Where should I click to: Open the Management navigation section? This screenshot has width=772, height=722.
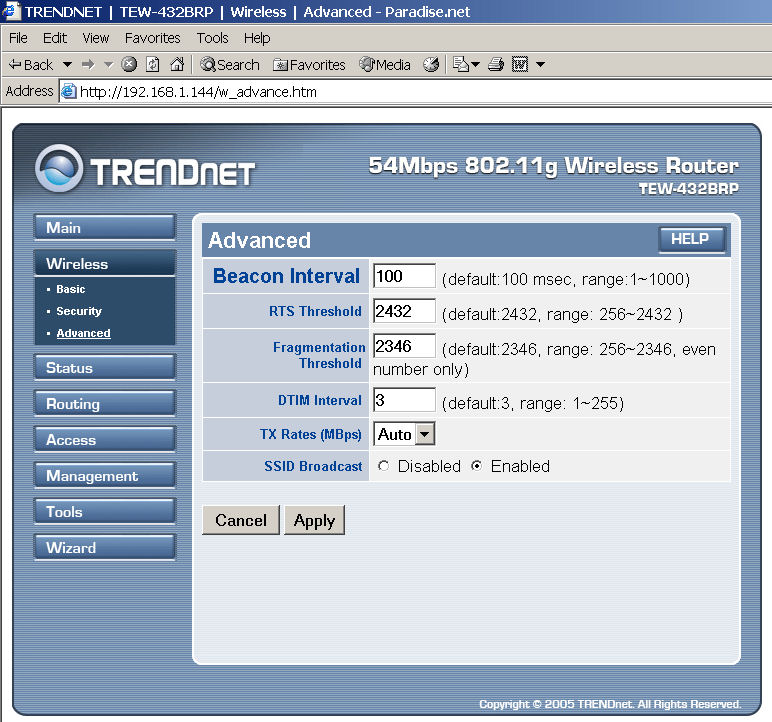(104, 476)
